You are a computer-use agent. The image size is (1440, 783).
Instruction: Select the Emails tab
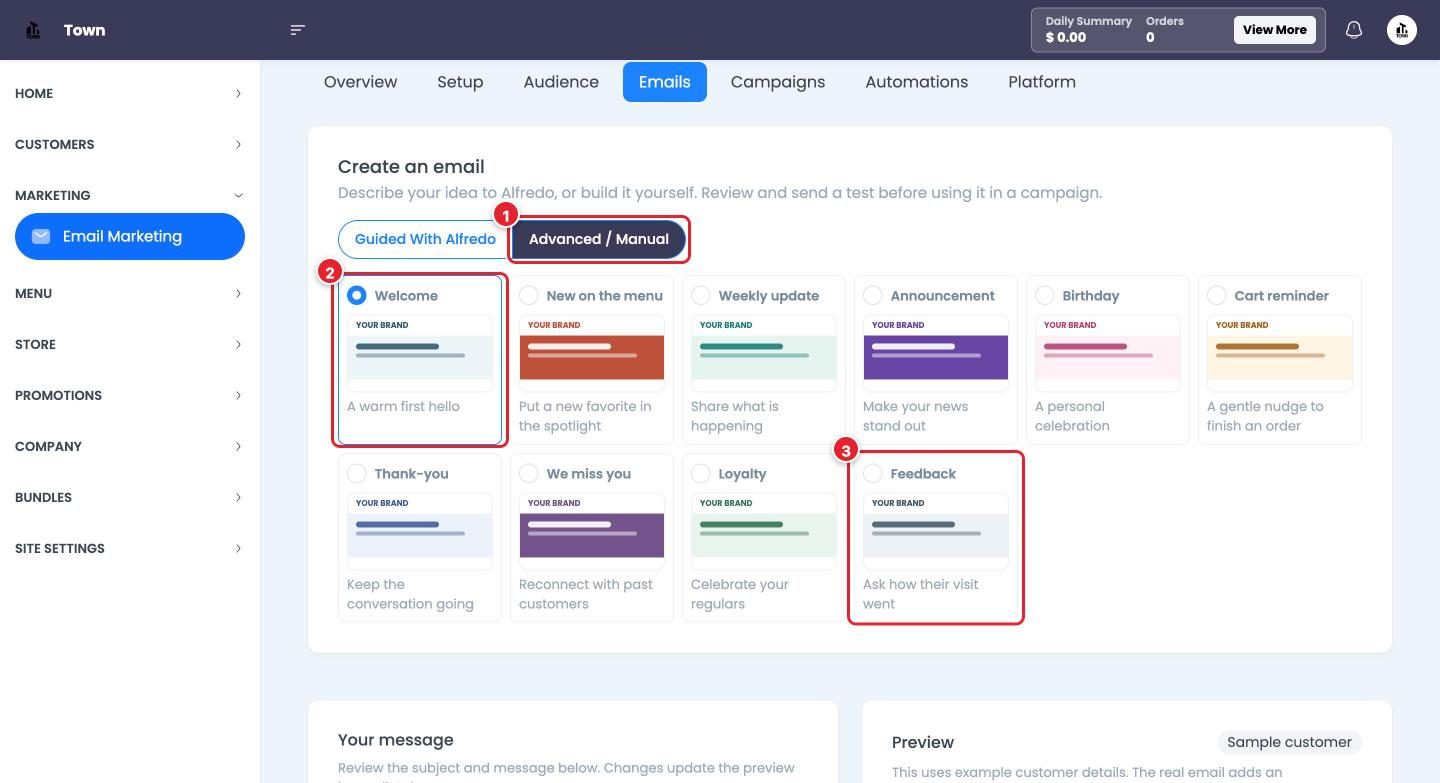tap(665, 82)
